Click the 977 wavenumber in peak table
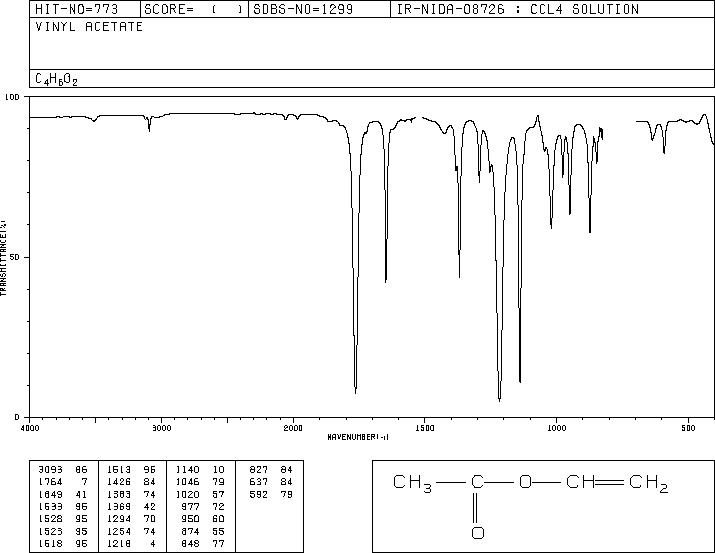 pyautogui.click(x=191, y=506)
